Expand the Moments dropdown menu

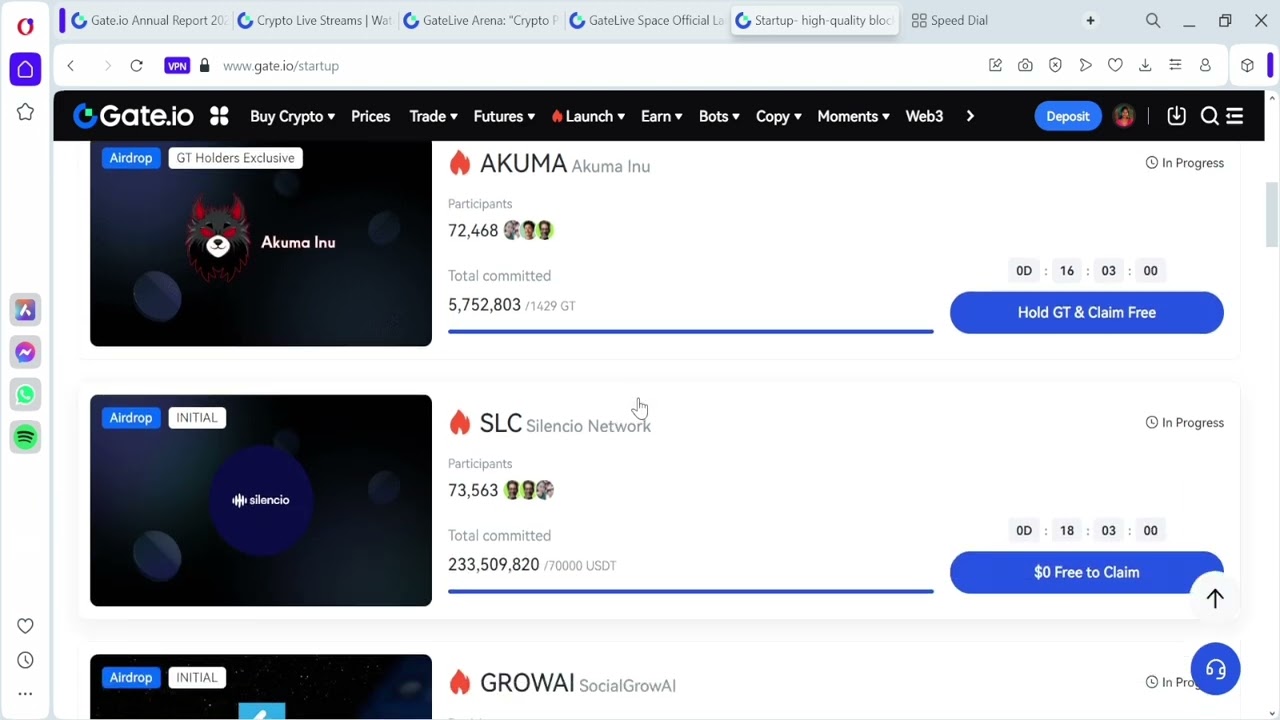[853, 116]
